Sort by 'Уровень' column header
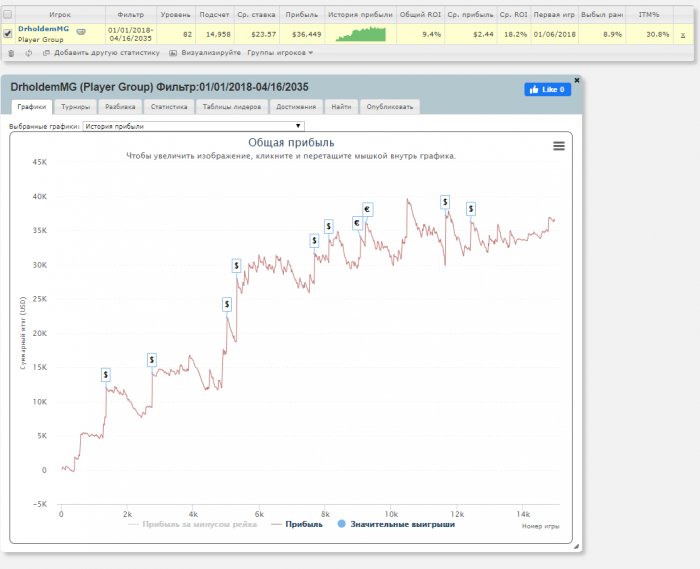 coord(175,15)
